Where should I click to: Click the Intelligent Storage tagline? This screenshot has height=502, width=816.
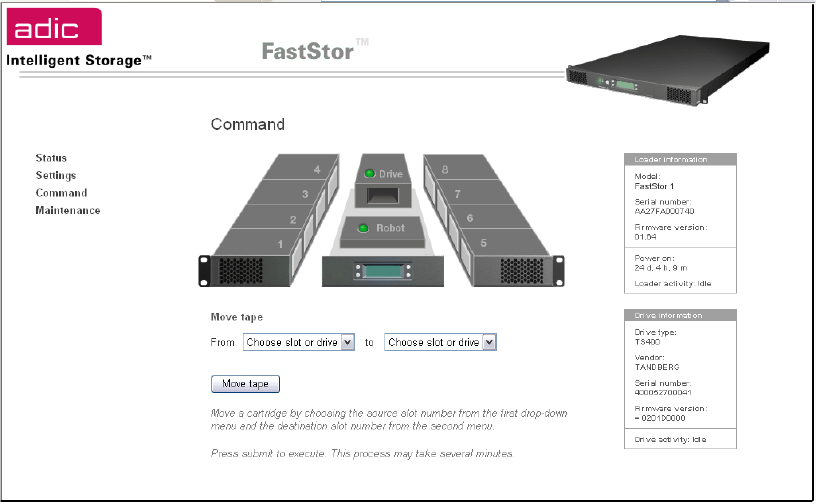pos(79,60)
